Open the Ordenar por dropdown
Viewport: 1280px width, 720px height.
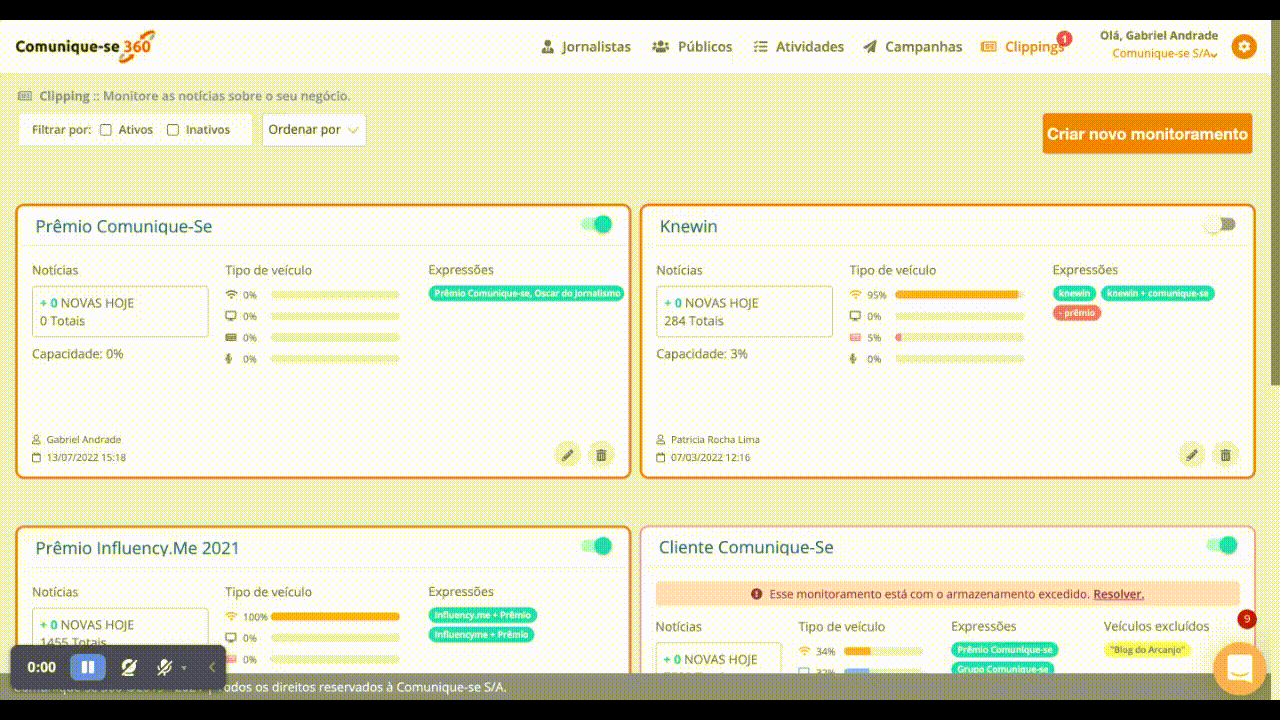click(314, 130)
